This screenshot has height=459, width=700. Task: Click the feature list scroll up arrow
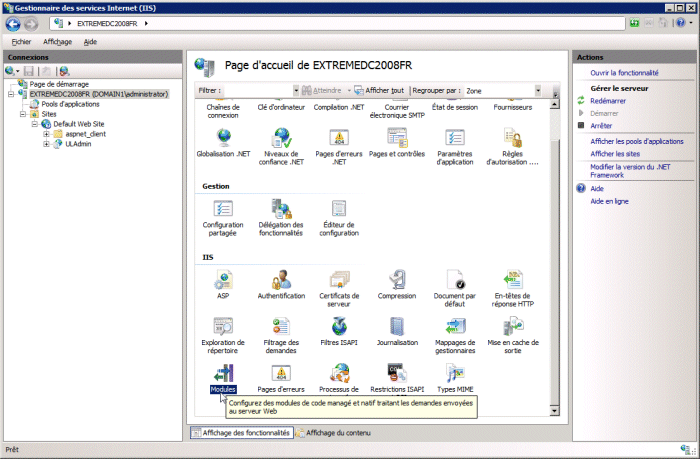(554, 104)
